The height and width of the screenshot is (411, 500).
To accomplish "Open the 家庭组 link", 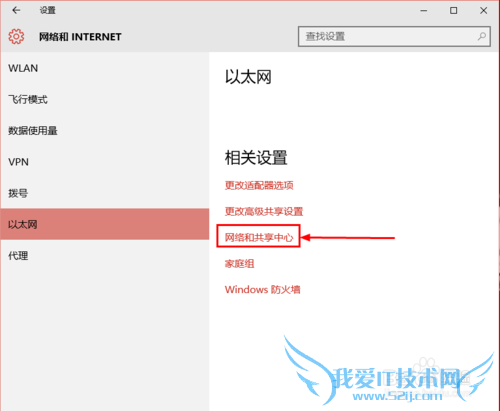I will 239,264.
